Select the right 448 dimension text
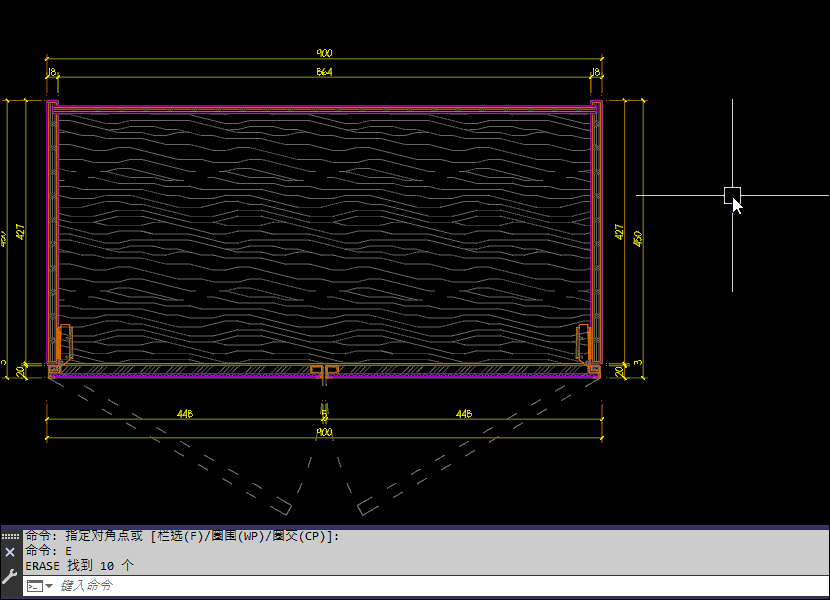Screen dimensions: 830x600 pyautogui.click(x=463, y=413)
